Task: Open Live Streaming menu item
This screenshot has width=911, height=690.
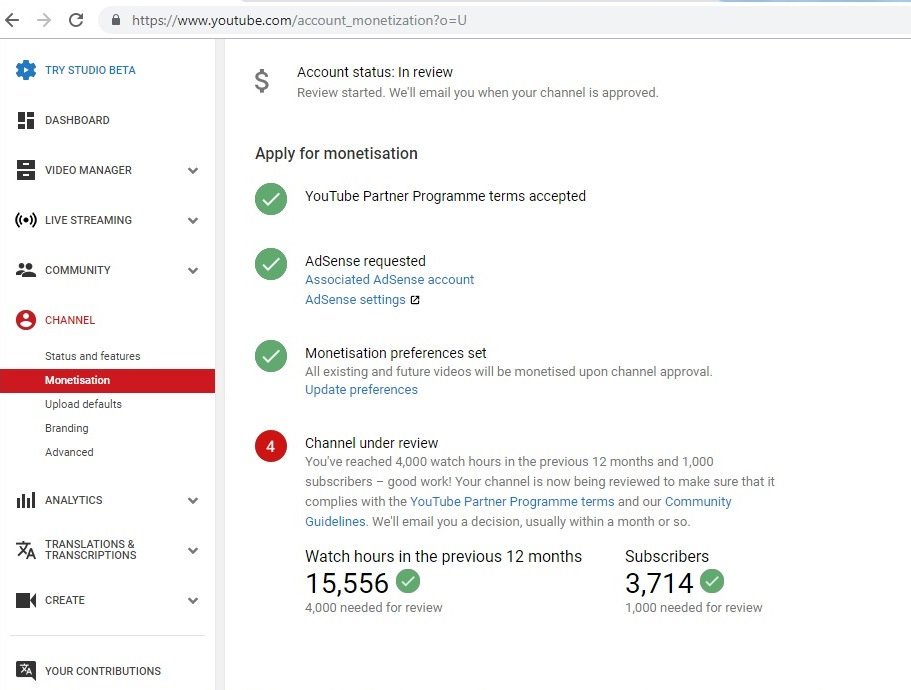Action: (x=88, y=220)
